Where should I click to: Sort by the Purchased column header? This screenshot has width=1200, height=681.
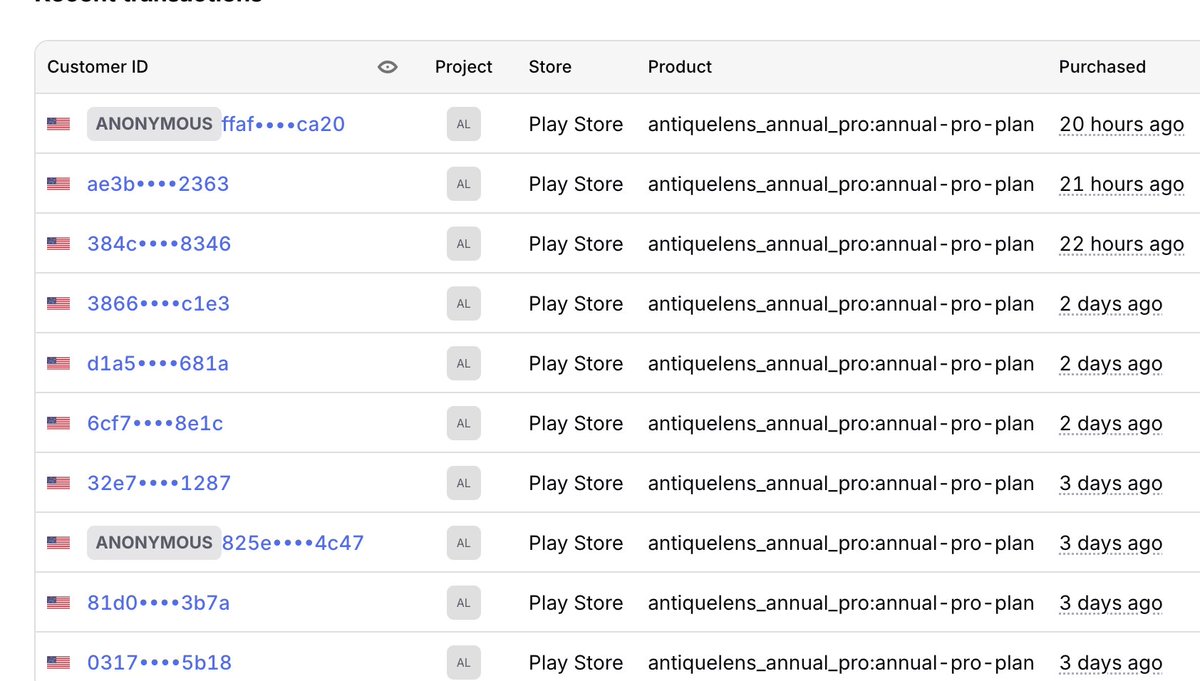pyautogui.click(x=1101, y=66)
